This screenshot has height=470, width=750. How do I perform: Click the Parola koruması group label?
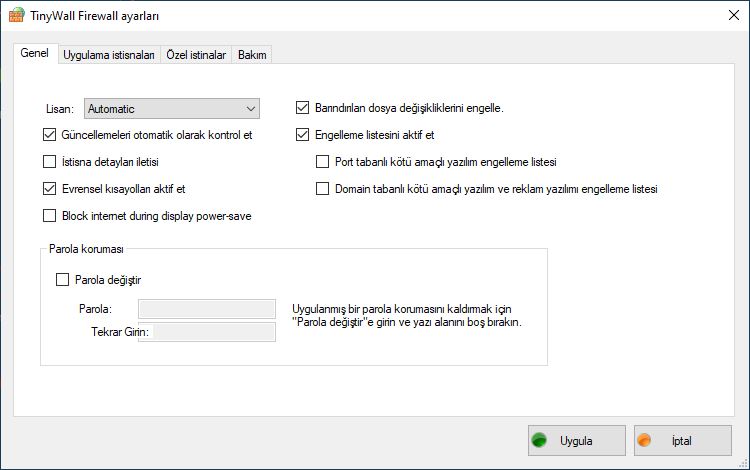click(86, 249)
